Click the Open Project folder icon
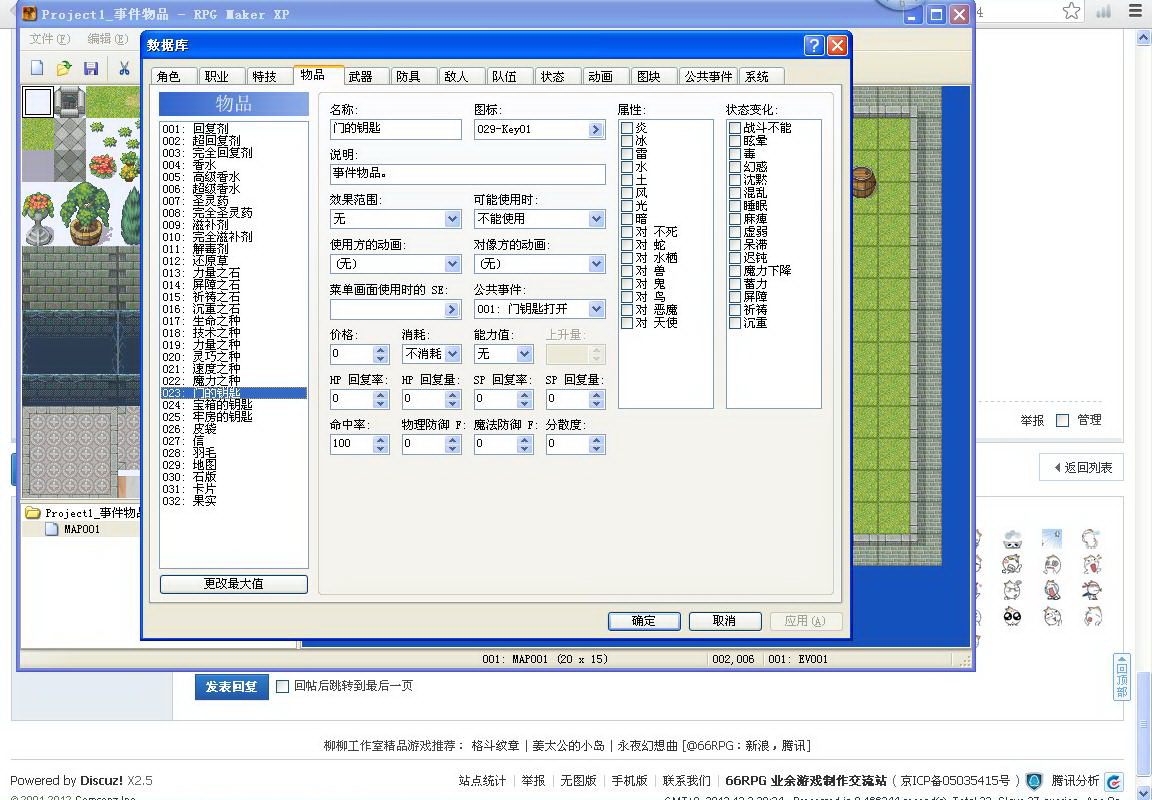 click(x=64, y=68)
